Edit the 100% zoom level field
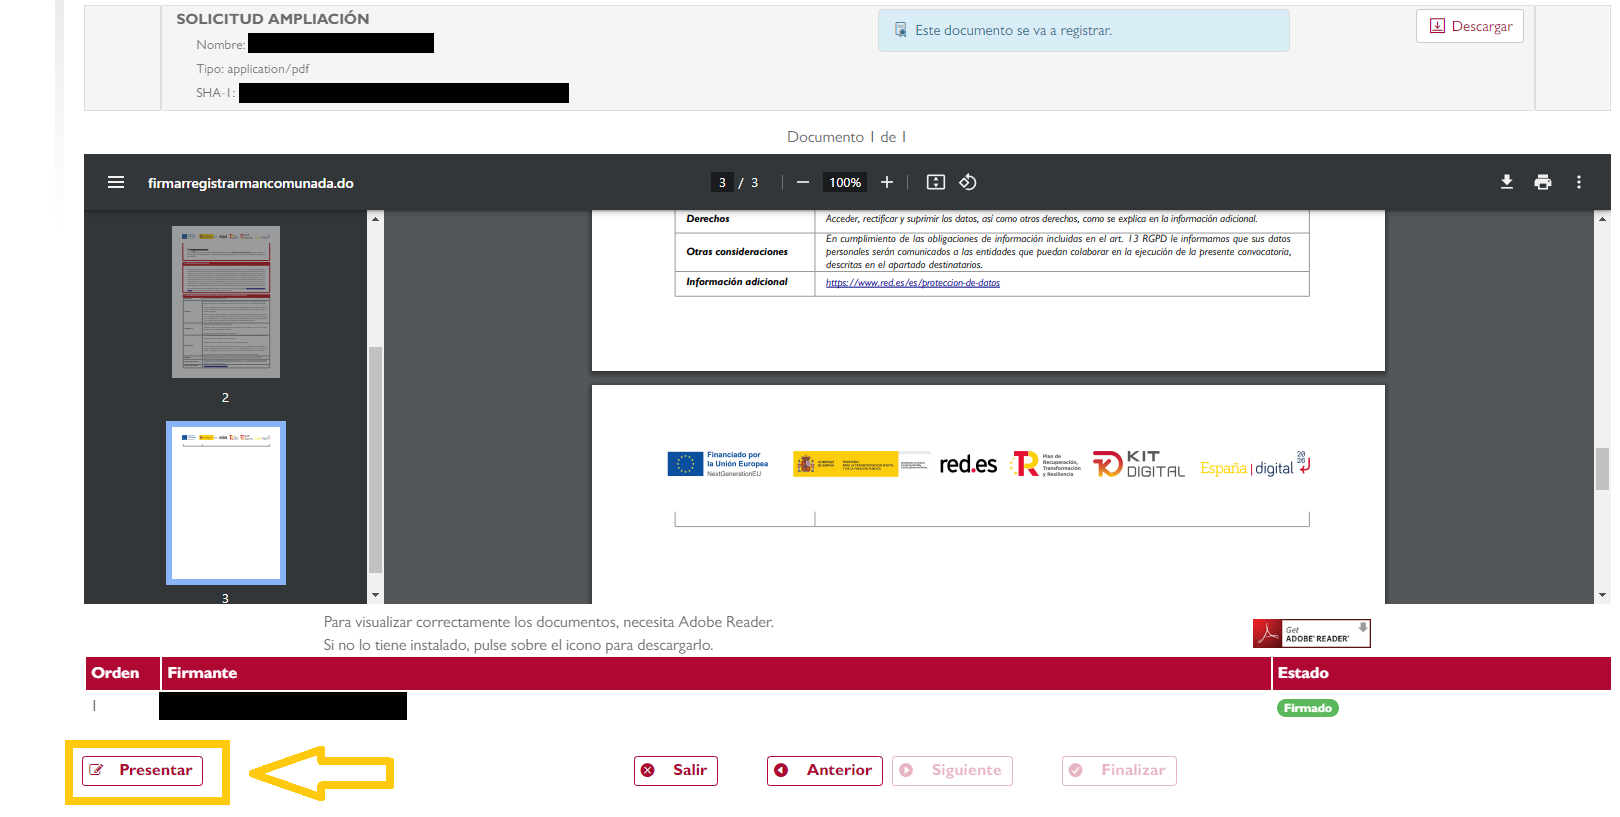The image size is (1620, 817). click(x=845, y=182)
